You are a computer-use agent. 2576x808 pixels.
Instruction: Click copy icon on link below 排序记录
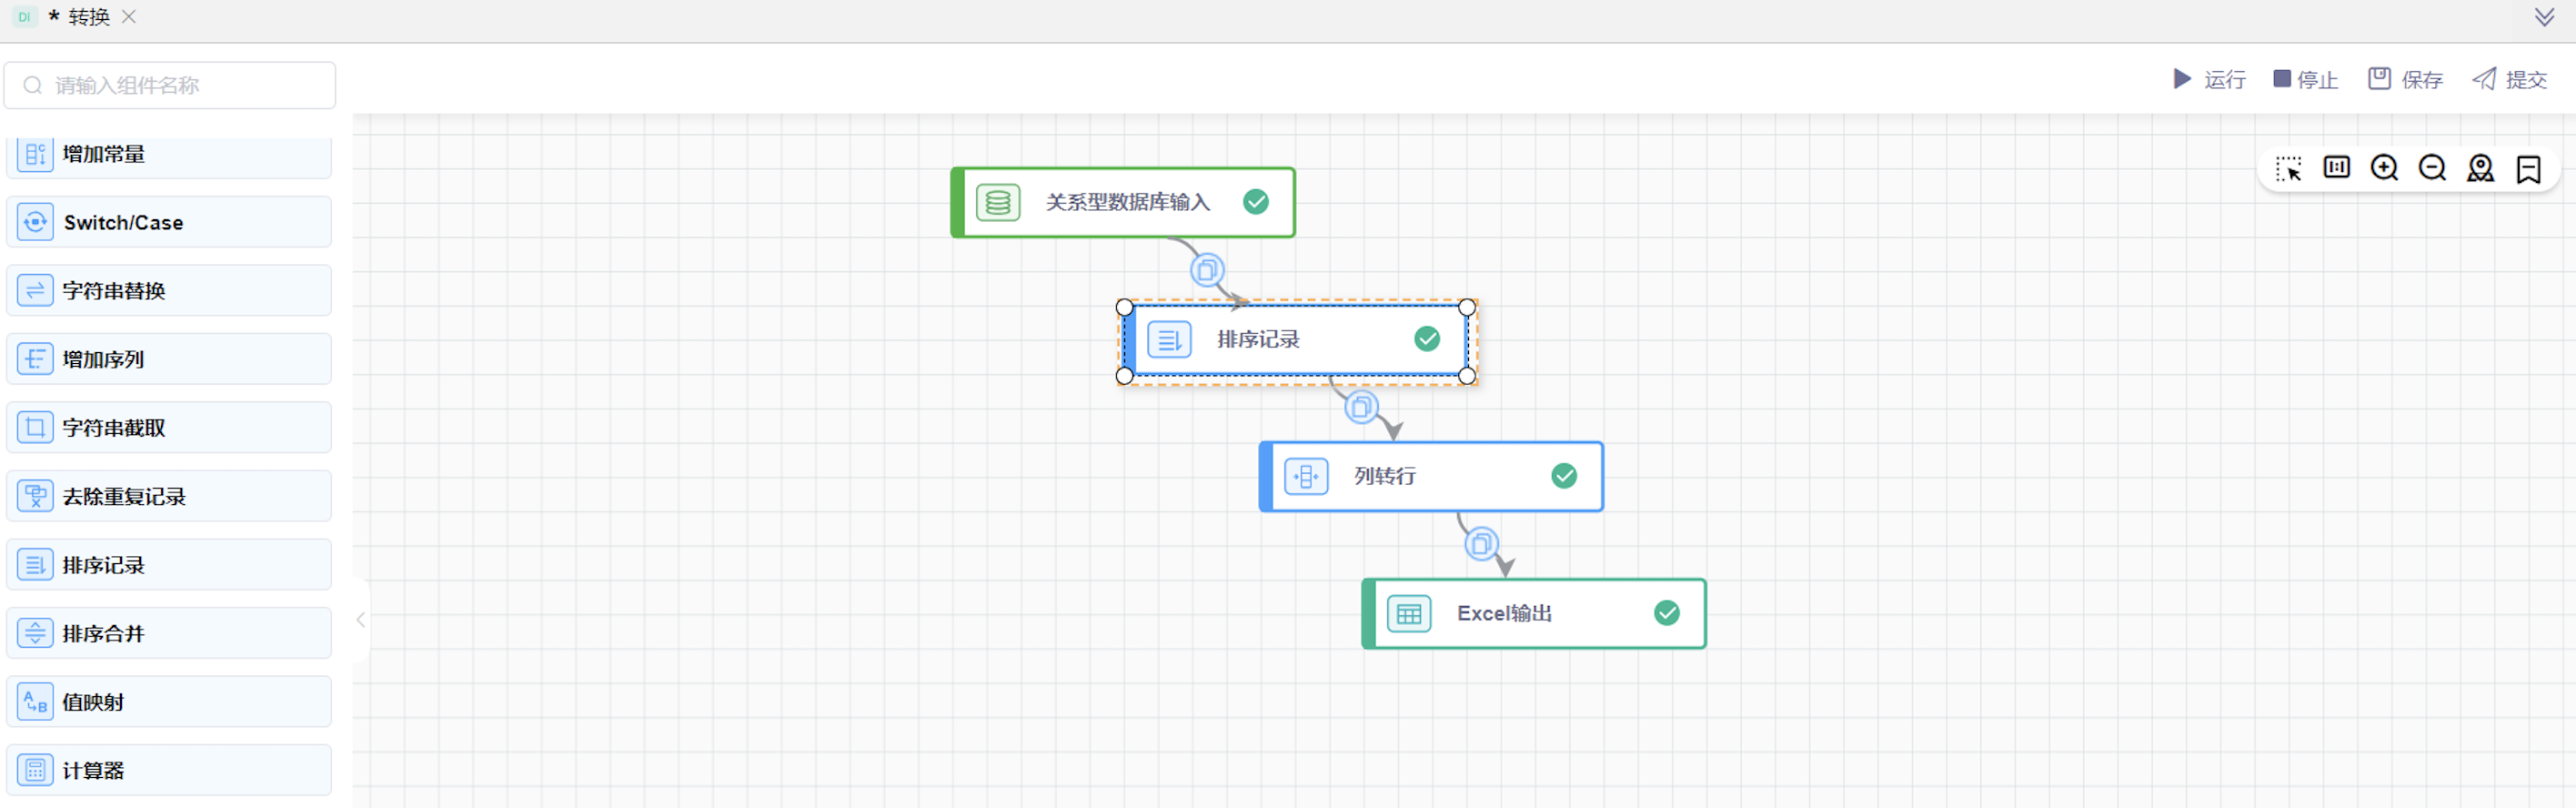coord(1360,407)
